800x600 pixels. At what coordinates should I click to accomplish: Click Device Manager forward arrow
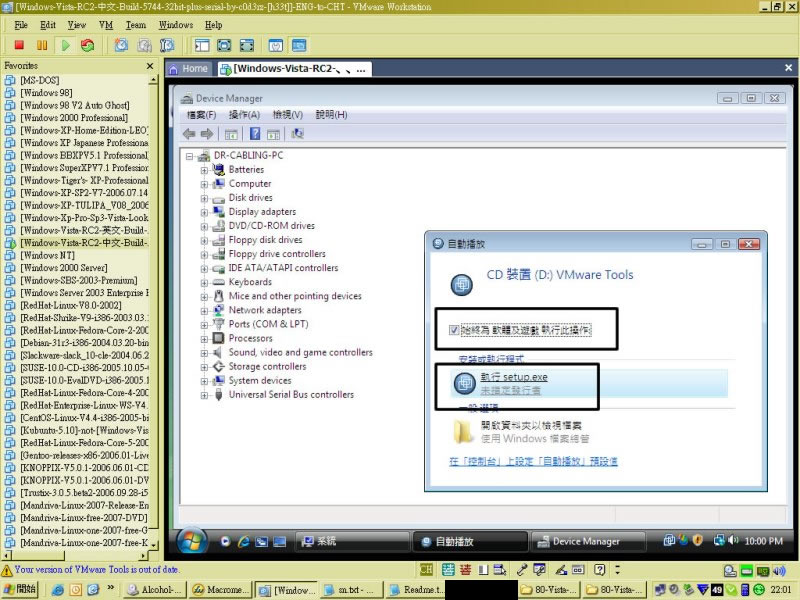[207, 134]
